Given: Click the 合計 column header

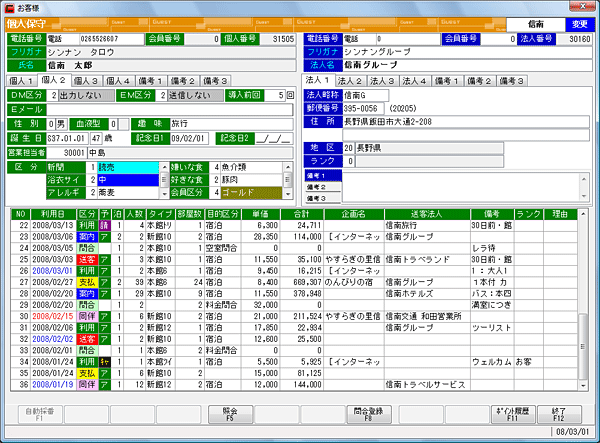Looking at the screenshot, I should point(302,214).
